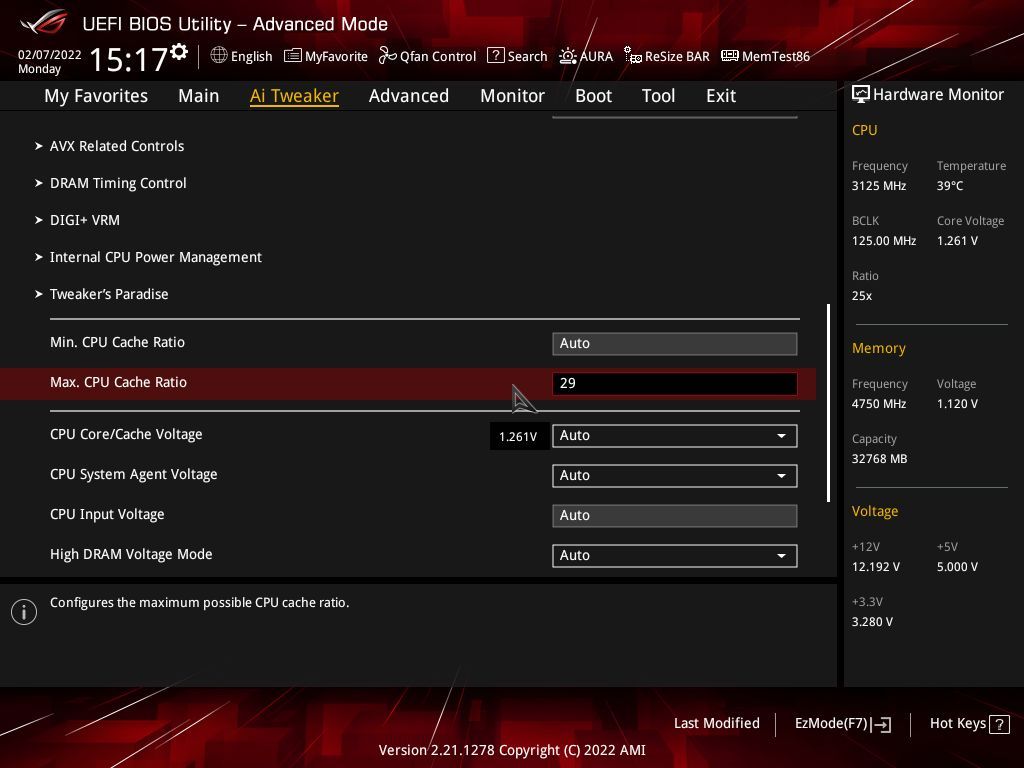Click the Search question-mark icon
This screenshot has height=768, width=1024.
(x=496, y=56)
